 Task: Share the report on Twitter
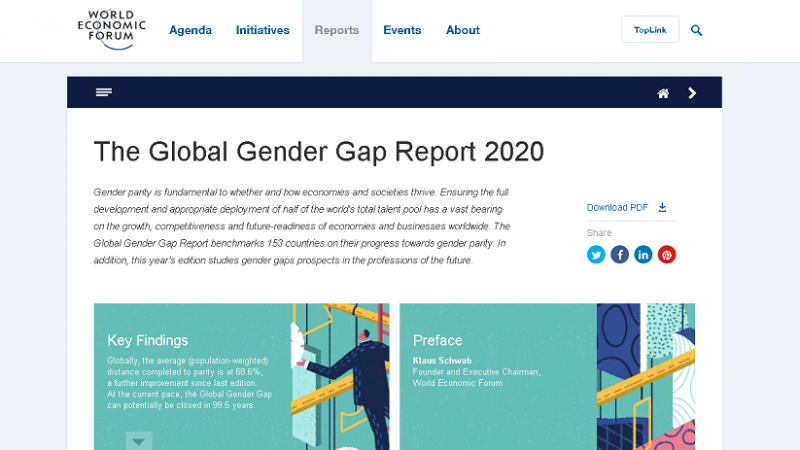pos(596,254)
